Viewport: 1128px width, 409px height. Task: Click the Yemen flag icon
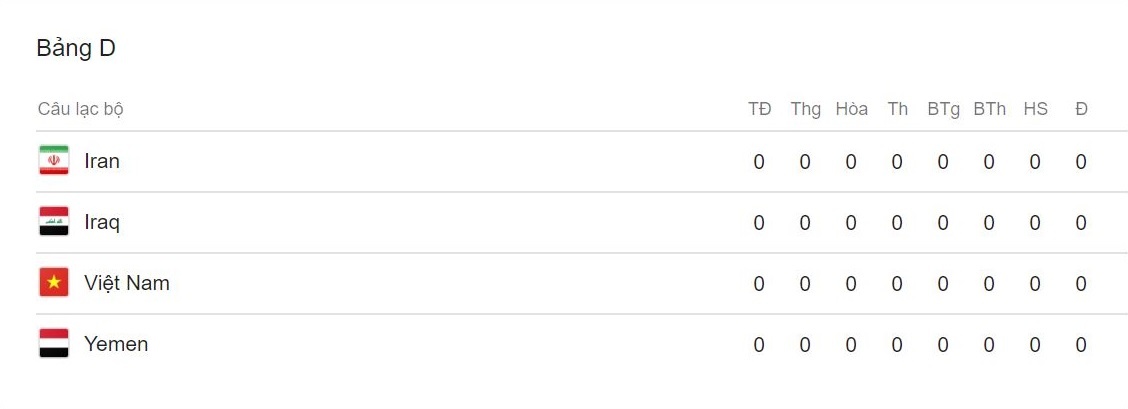pos(54,344)
